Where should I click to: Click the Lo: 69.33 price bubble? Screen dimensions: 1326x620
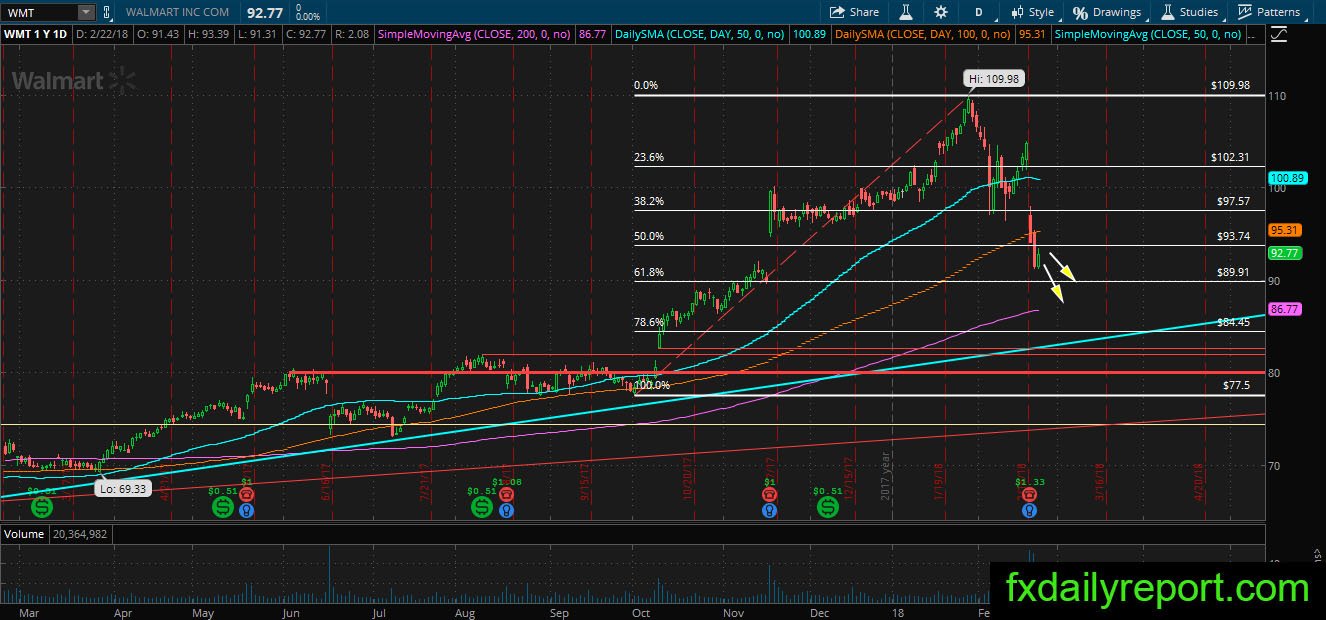coord(125,489)
